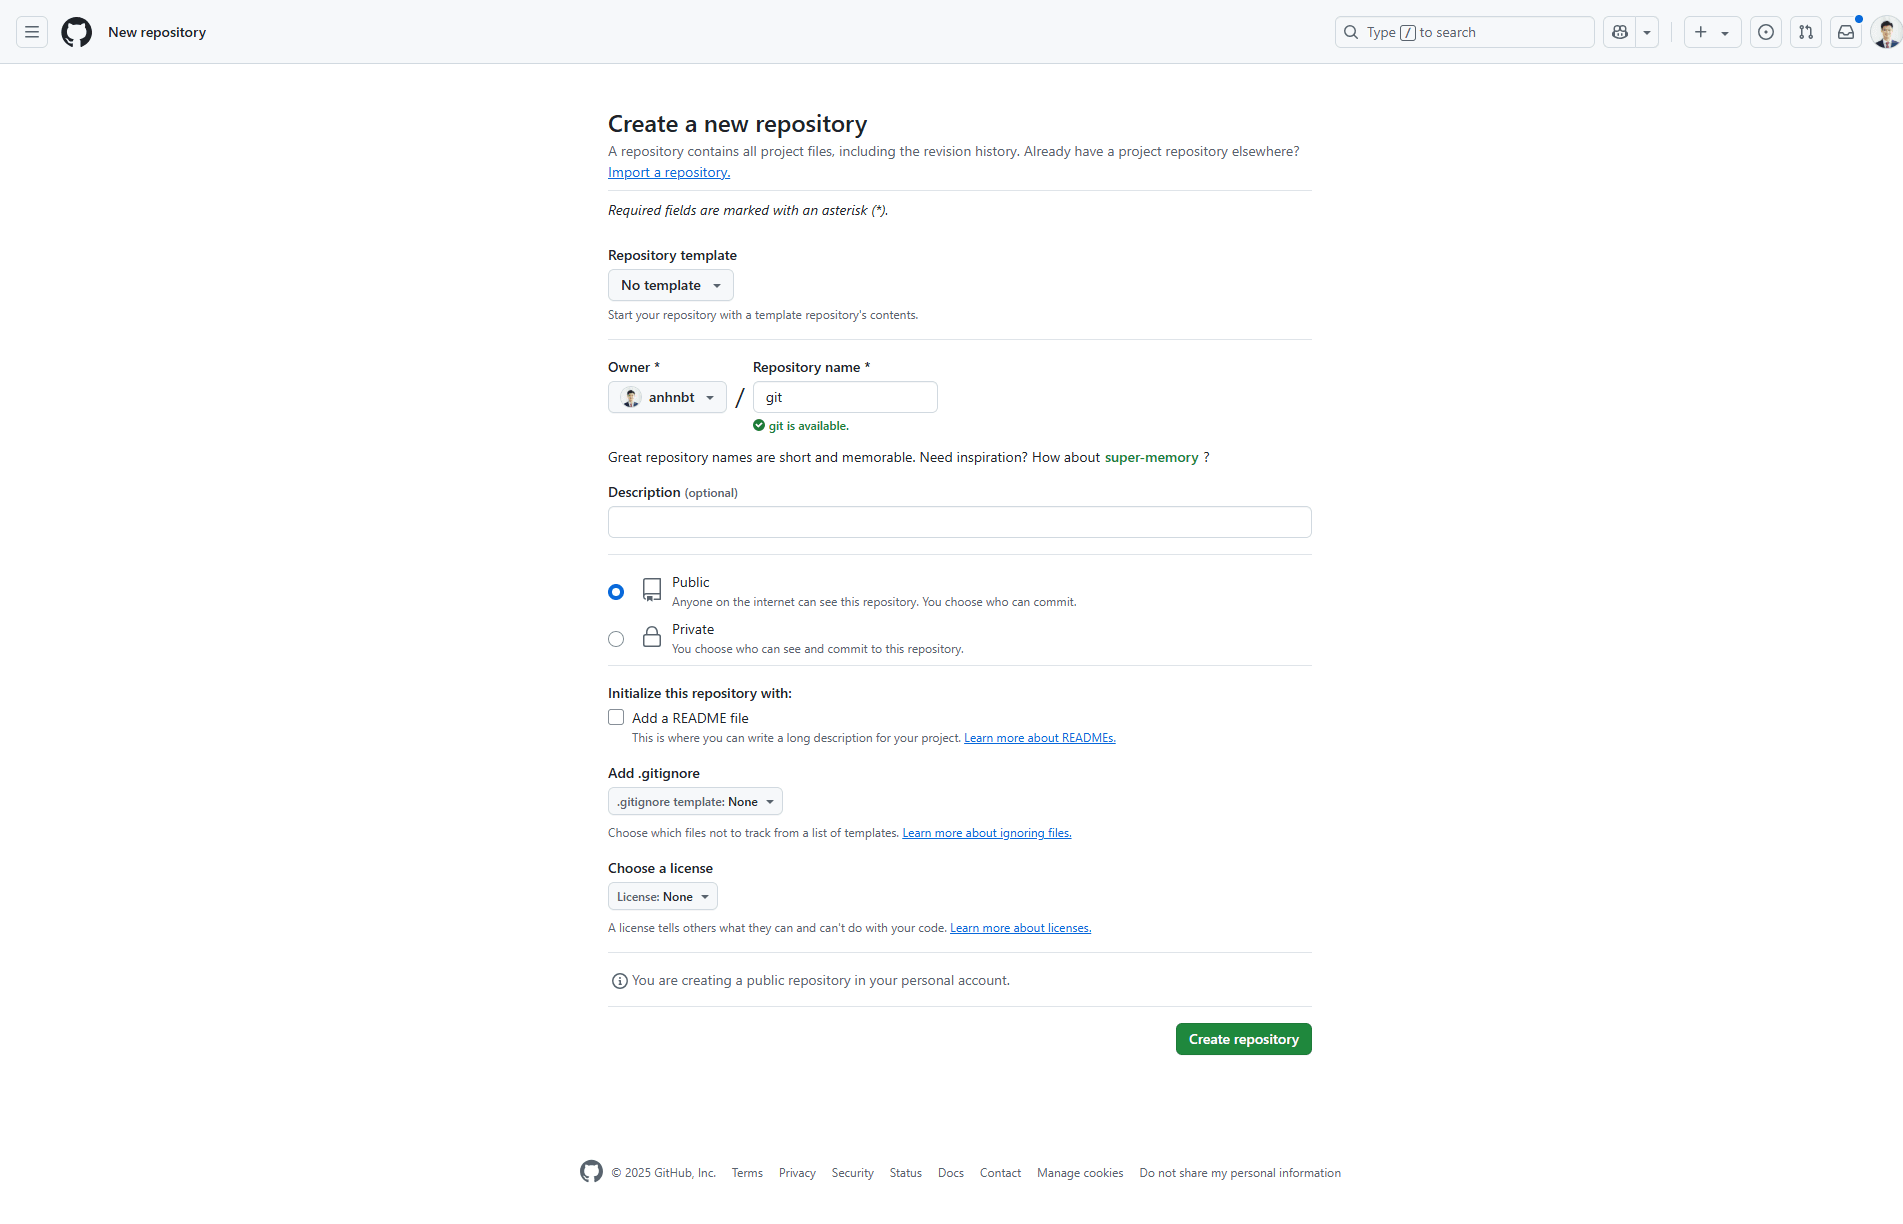Click the Docs footer item

(950, 1172)
